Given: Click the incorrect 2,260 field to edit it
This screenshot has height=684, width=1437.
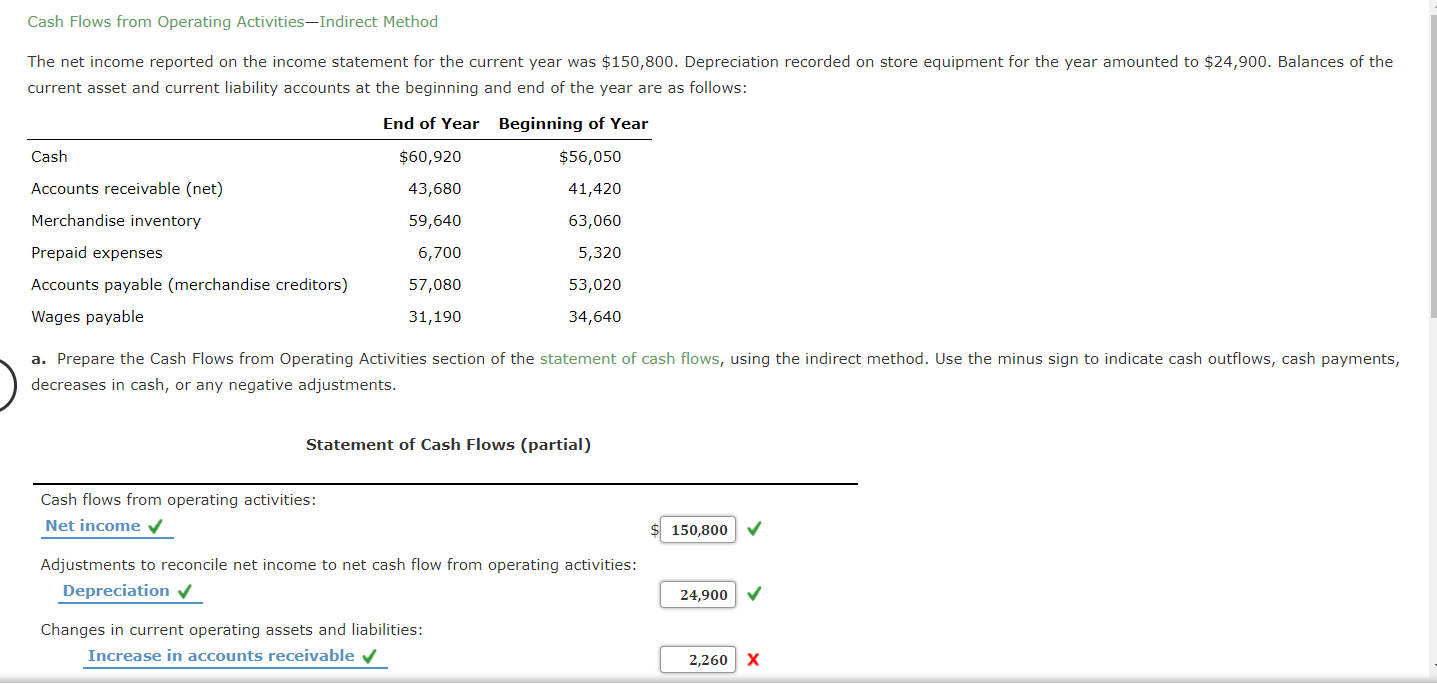Looking at the screenshot, I should click(697, 659).
